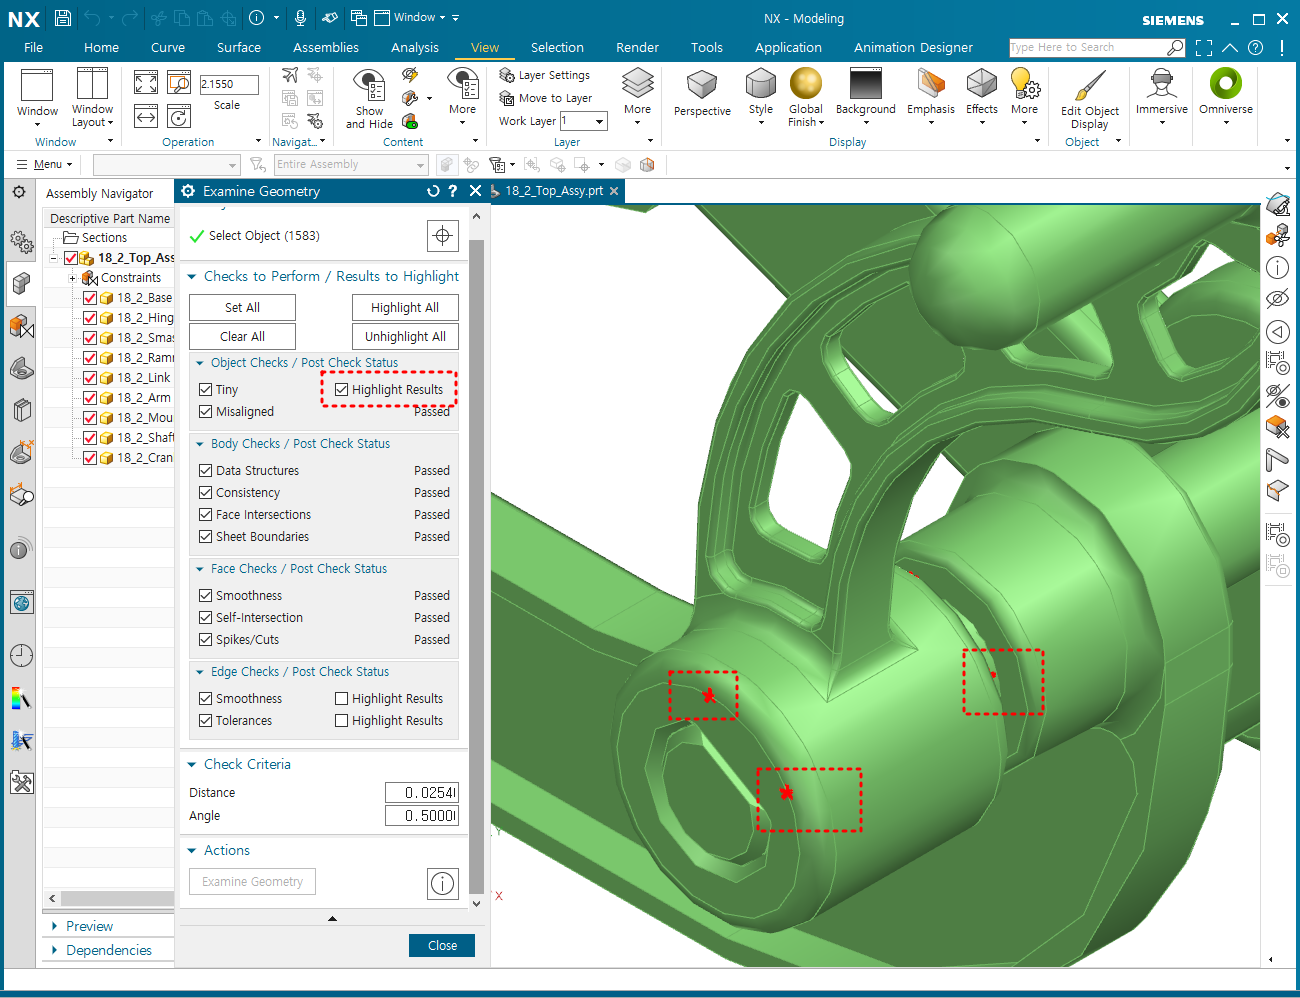This screenshot has height=998, width=1300.
Task: Open the File menu
Action: pyautogui.click(x=33, y=47)
